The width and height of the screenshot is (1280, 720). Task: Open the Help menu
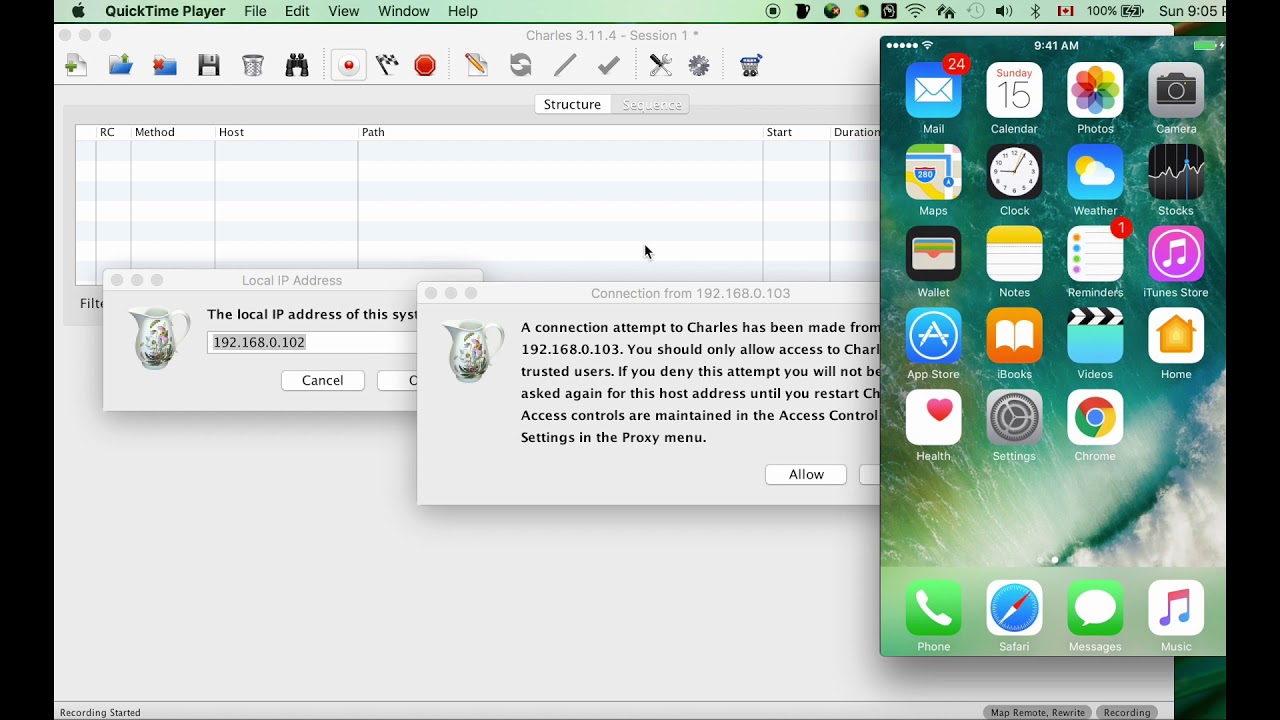coord(462,11)
